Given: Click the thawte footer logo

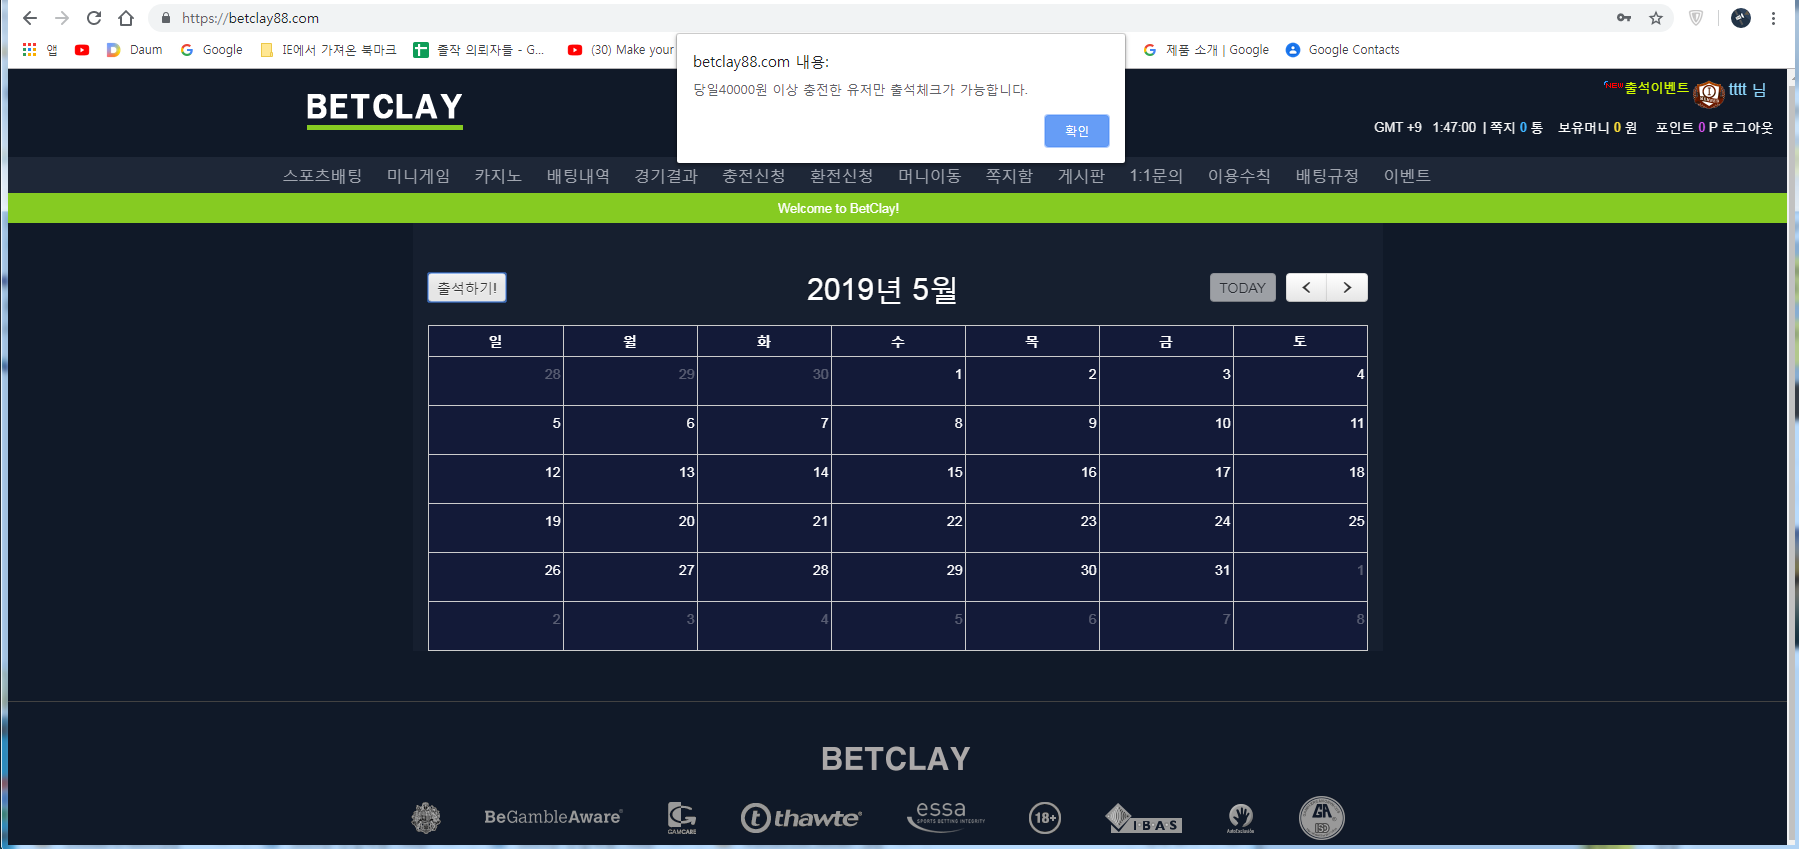Looking at the screenshot, I should coord(801,818).
